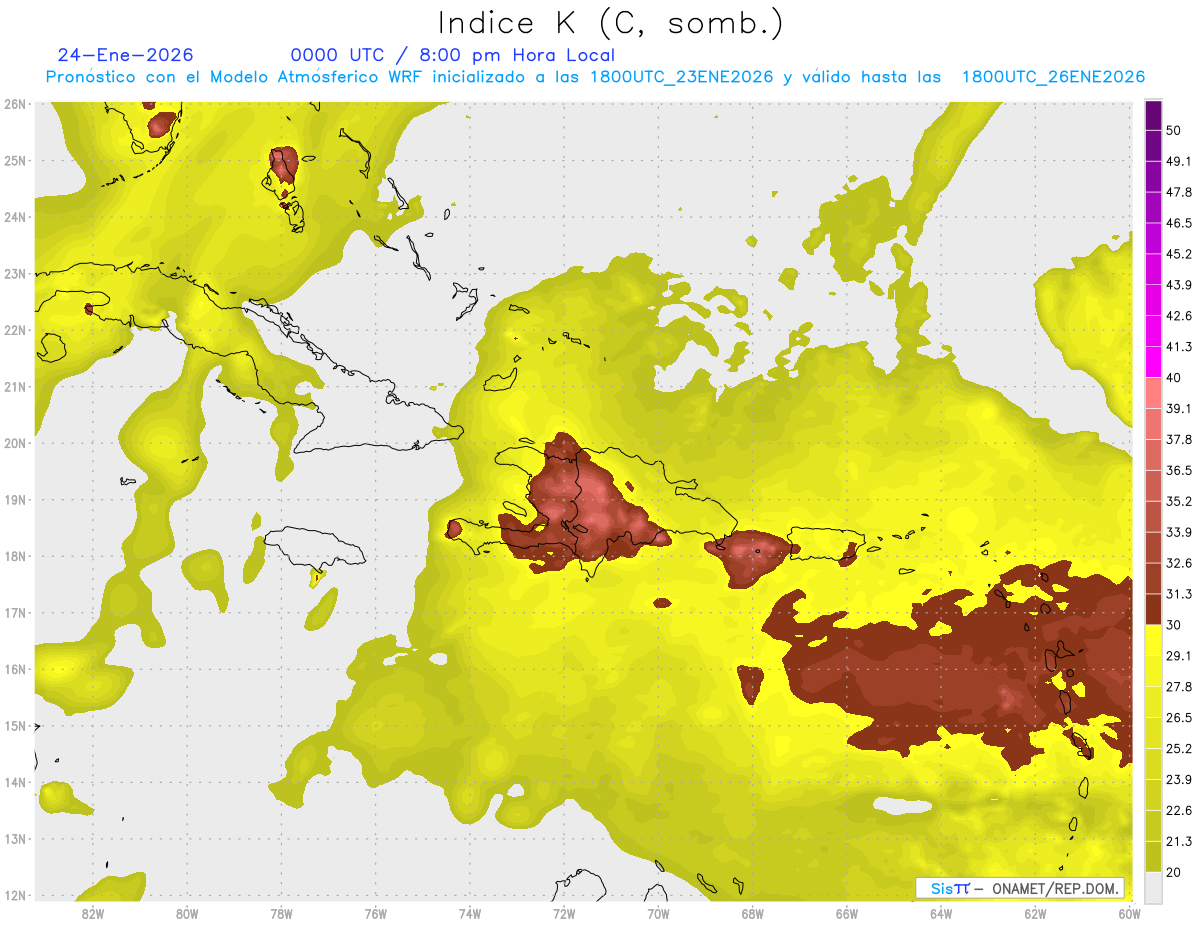Click the '20N' latitude label

point(14,443)
